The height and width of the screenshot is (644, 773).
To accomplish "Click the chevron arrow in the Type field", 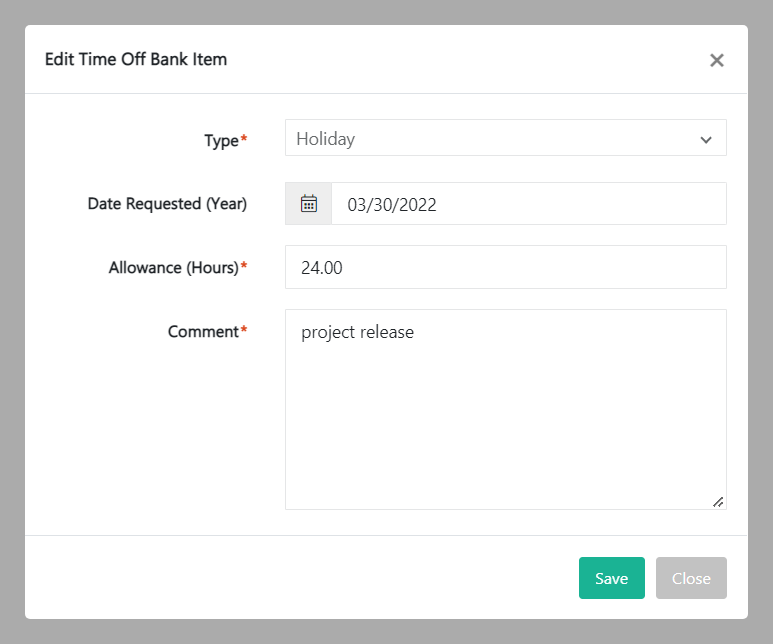I will tap(706, 140).
